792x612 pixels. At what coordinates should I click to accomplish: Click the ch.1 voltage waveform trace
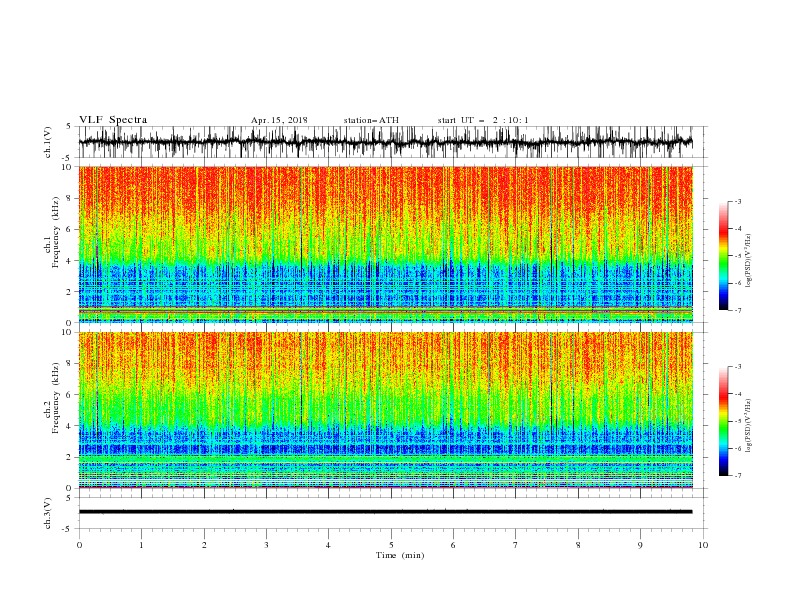pos(385,142)
